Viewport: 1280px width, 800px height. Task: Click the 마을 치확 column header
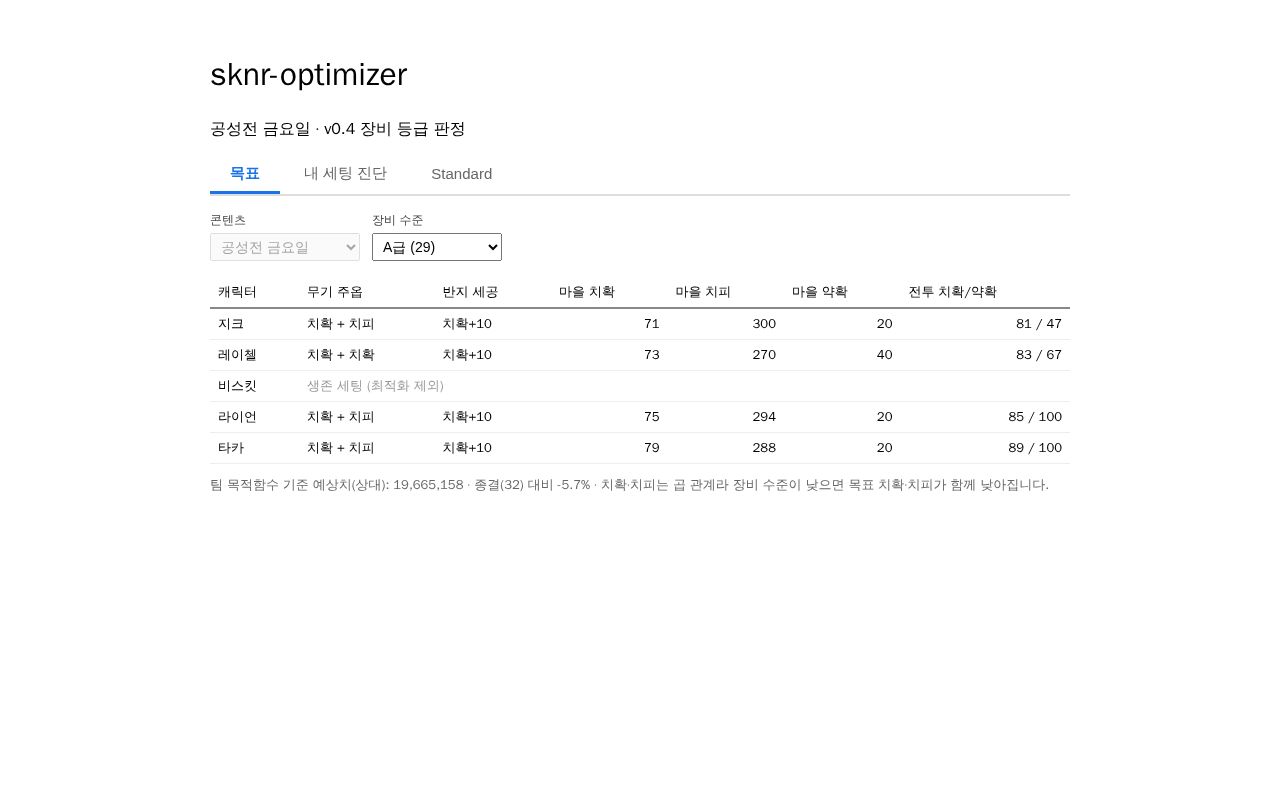587,292
